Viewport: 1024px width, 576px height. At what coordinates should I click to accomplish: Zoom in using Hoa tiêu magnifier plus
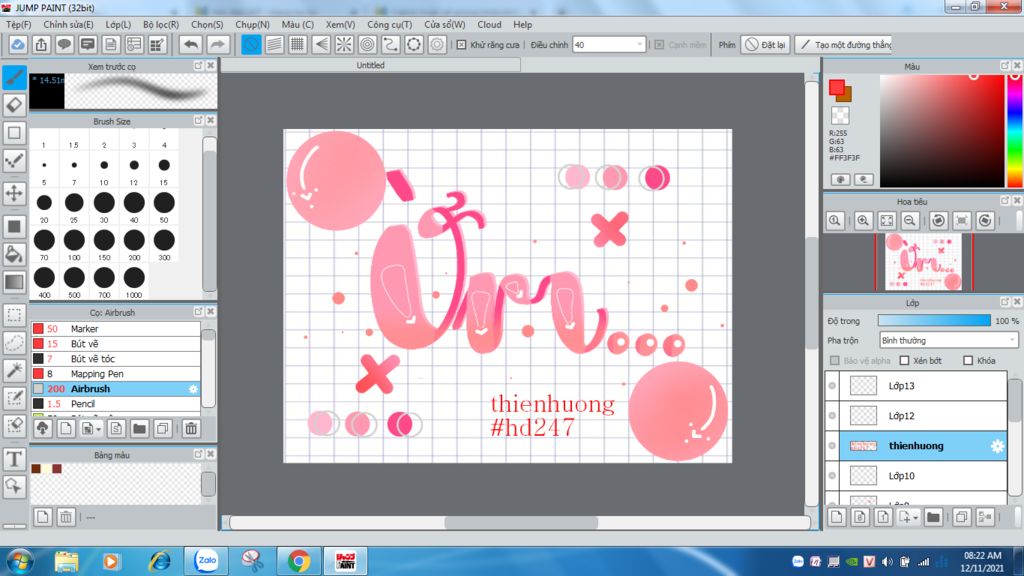pyautogui.click(x=863, y=221)
